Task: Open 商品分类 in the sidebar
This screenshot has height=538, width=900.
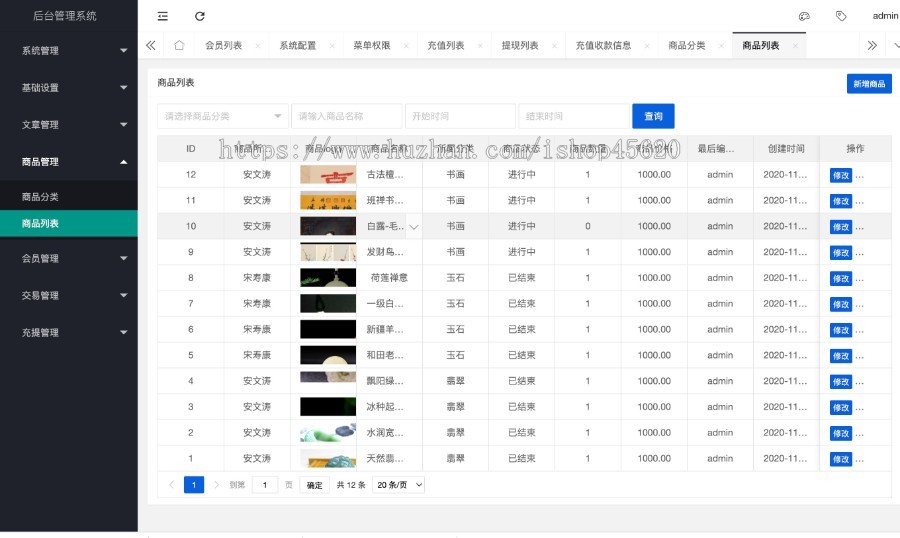Action: coord(69,196)
